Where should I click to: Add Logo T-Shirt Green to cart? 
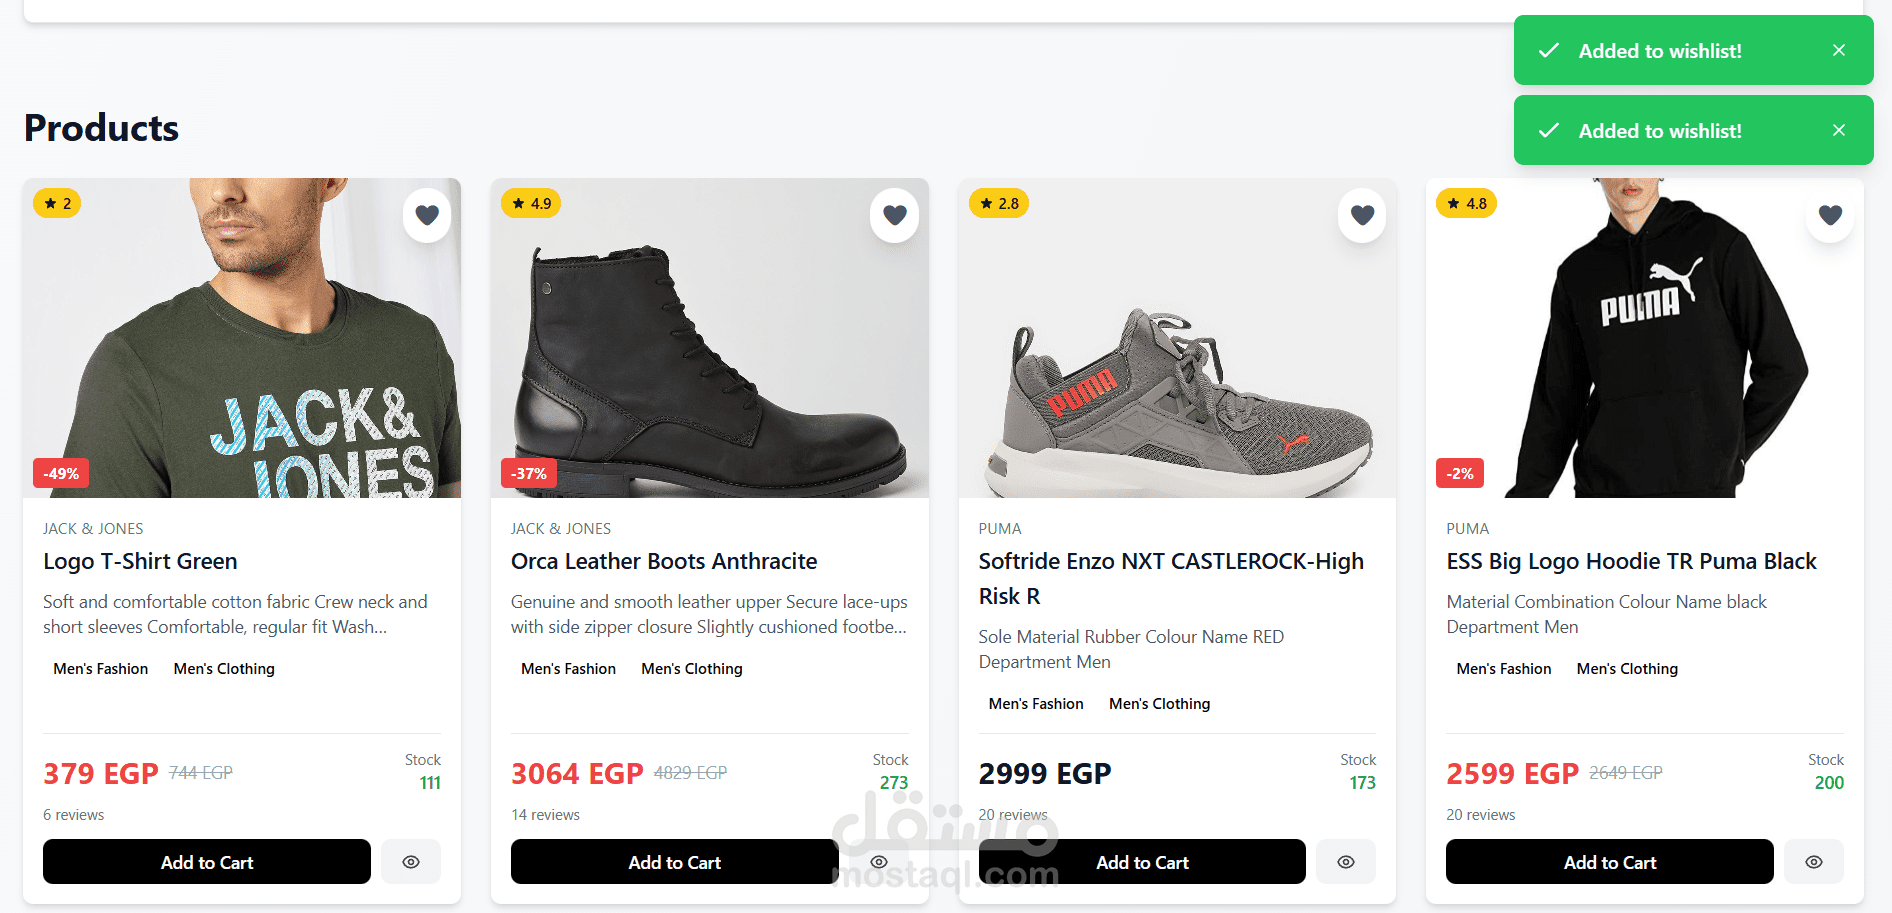207,862
